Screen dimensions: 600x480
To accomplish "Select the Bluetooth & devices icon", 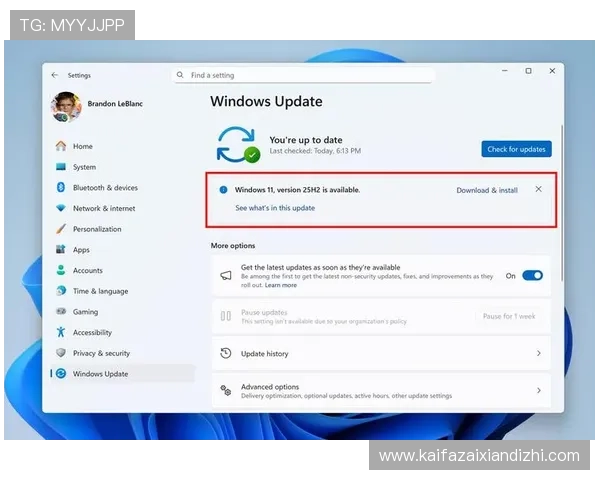I will click(61, 187).
